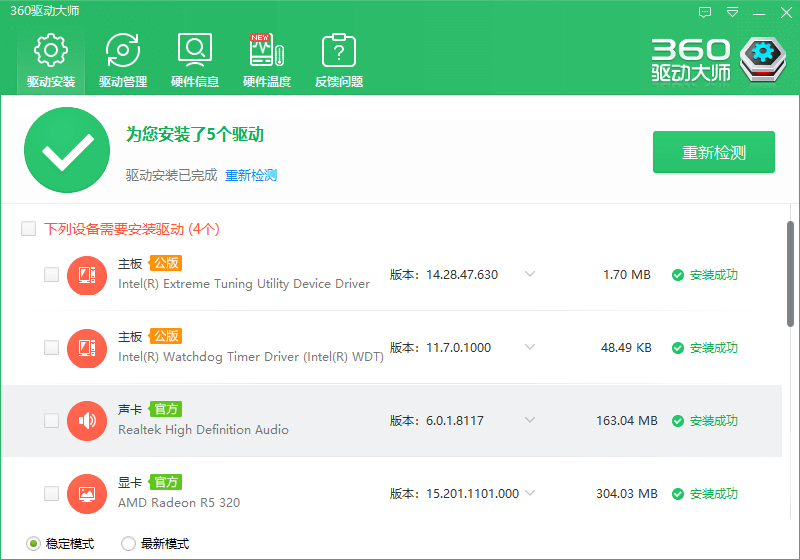Click the vertical scrollbar thumb of driver list

790,274
